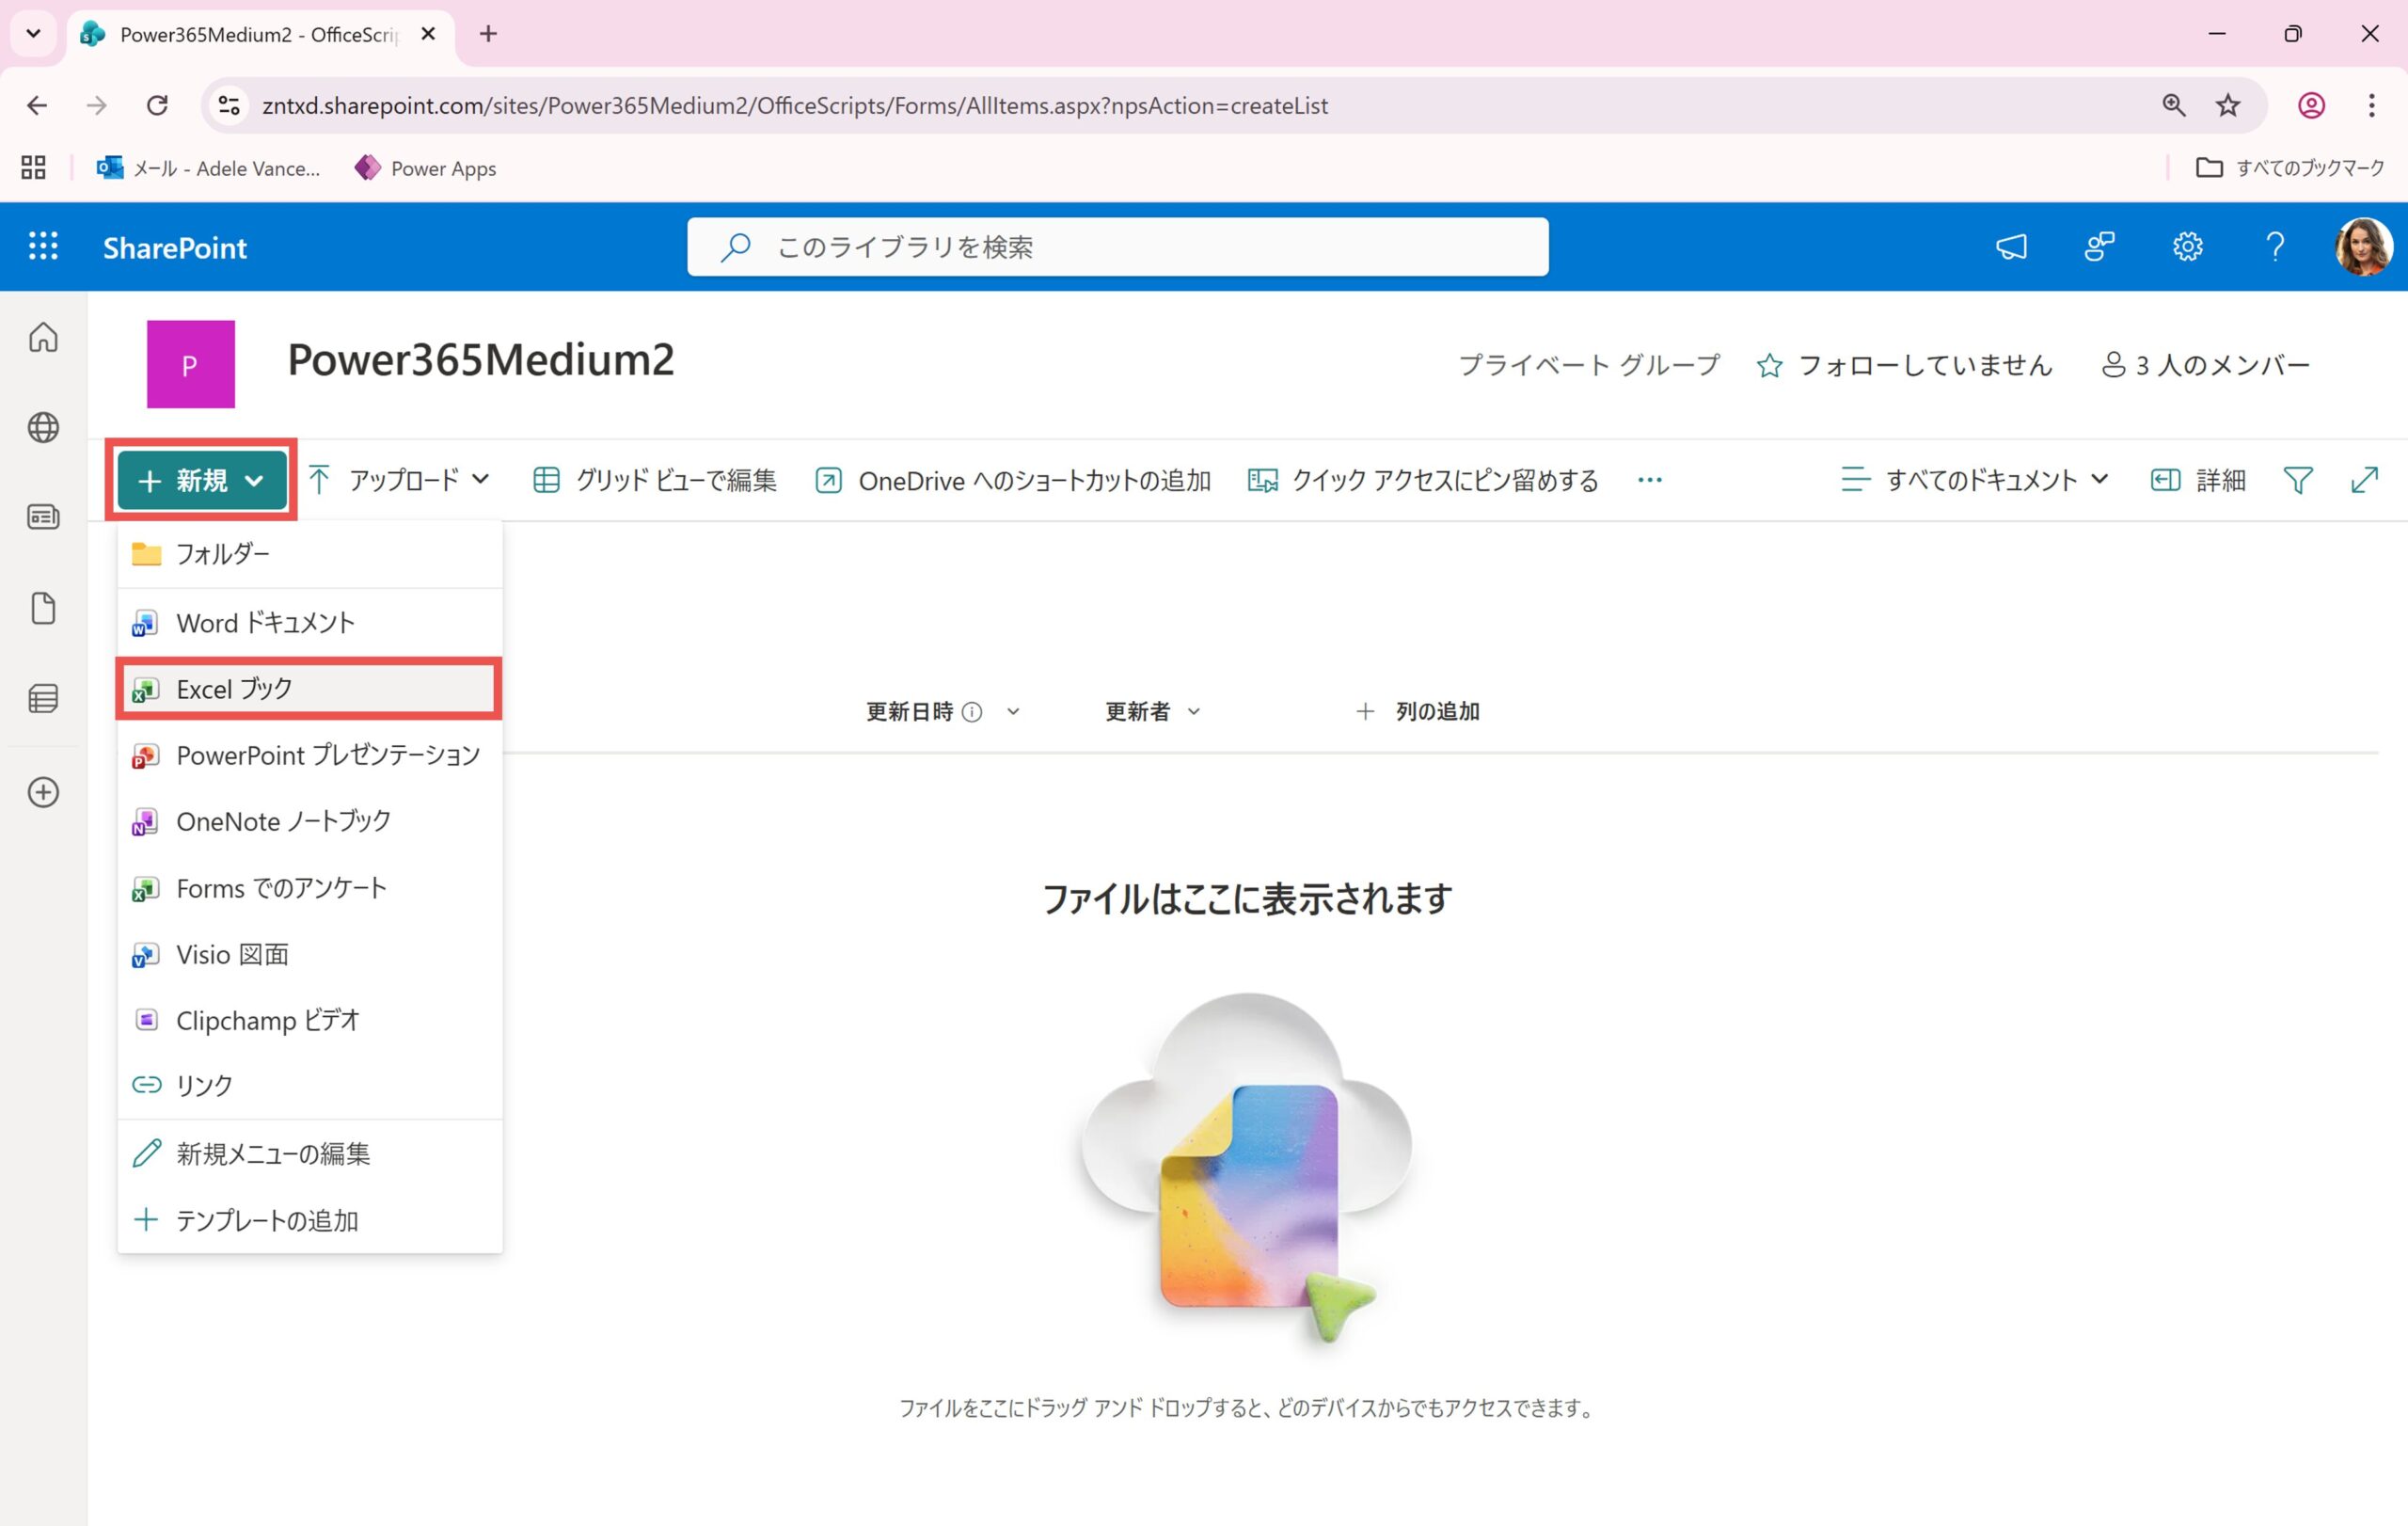Click the Home icon in left sidebar

[x=43, y=337]
